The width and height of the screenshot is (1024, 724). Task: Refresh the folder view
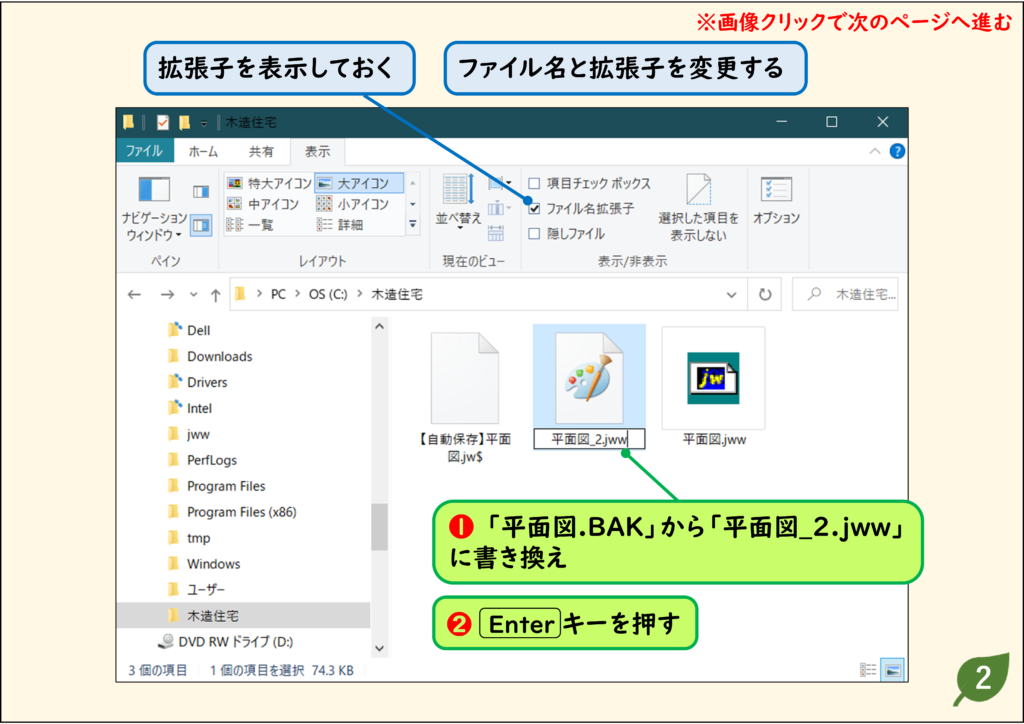(x=765, y=294)
